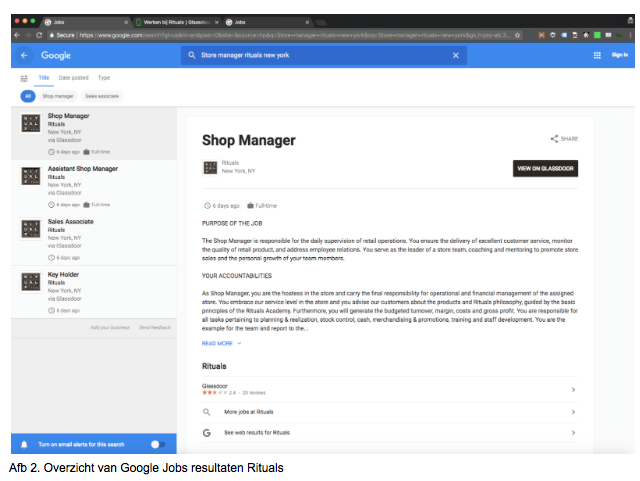640x481 pixels.
Task: Select the Type filter tab
Action: pos(104,78)
